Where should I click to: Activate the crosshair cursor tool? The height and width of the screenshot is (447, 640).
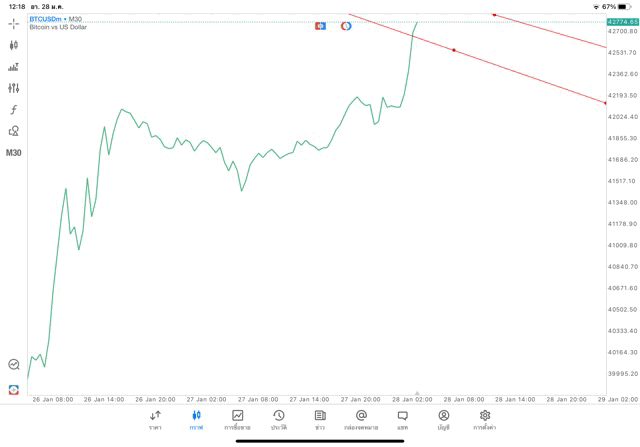click(x=14, y=23)
